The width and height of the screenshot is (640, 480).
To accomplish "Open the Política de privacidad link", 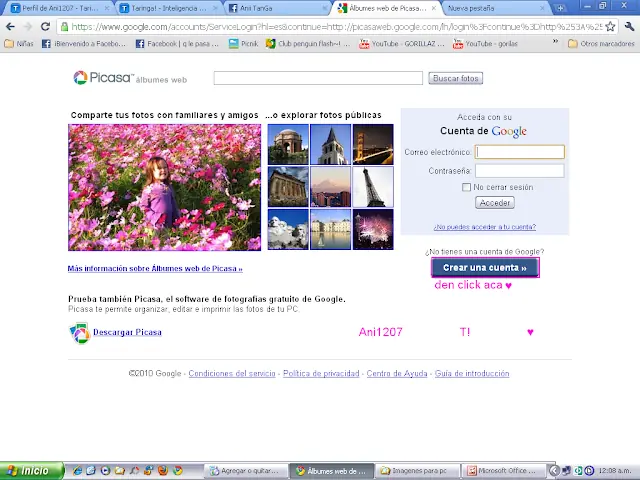I will (321, 373).
